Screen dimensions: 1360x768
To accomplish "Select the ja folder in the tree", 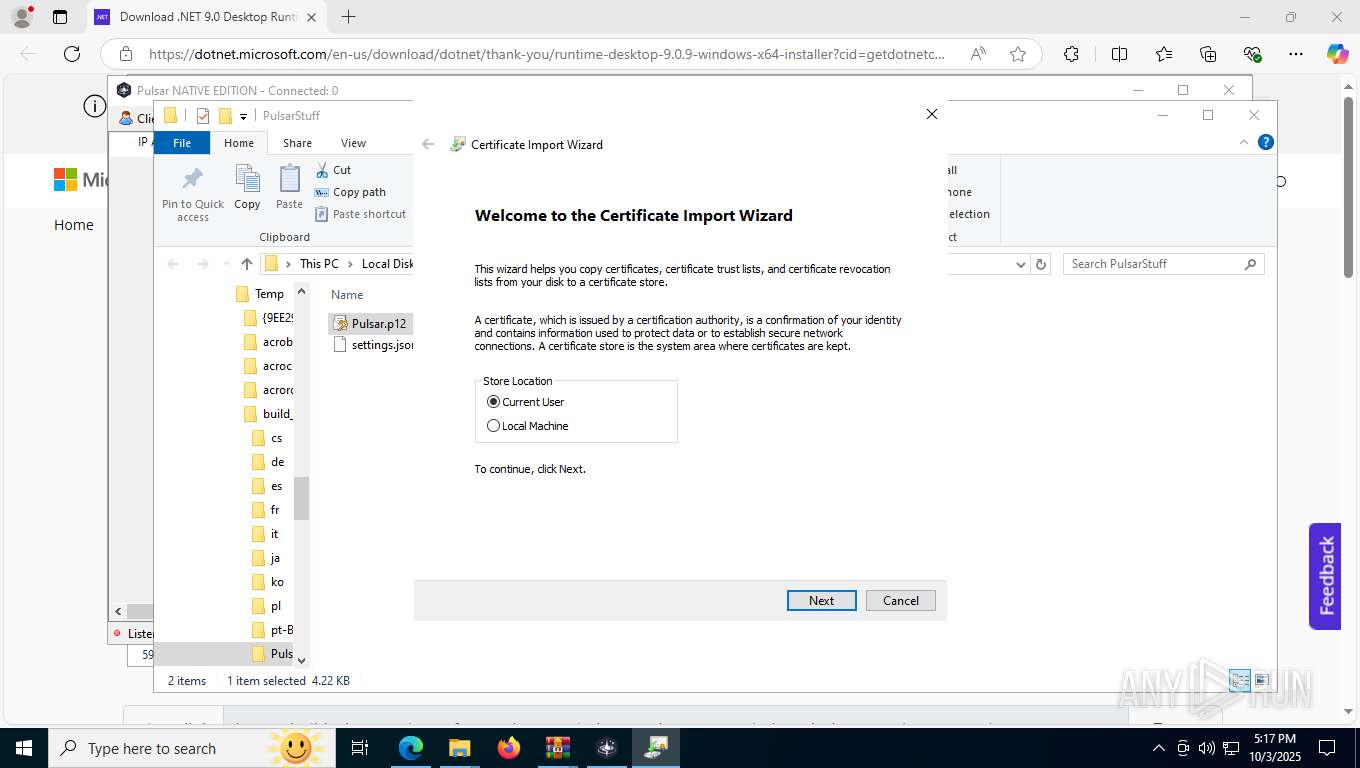I will point(267,558).
